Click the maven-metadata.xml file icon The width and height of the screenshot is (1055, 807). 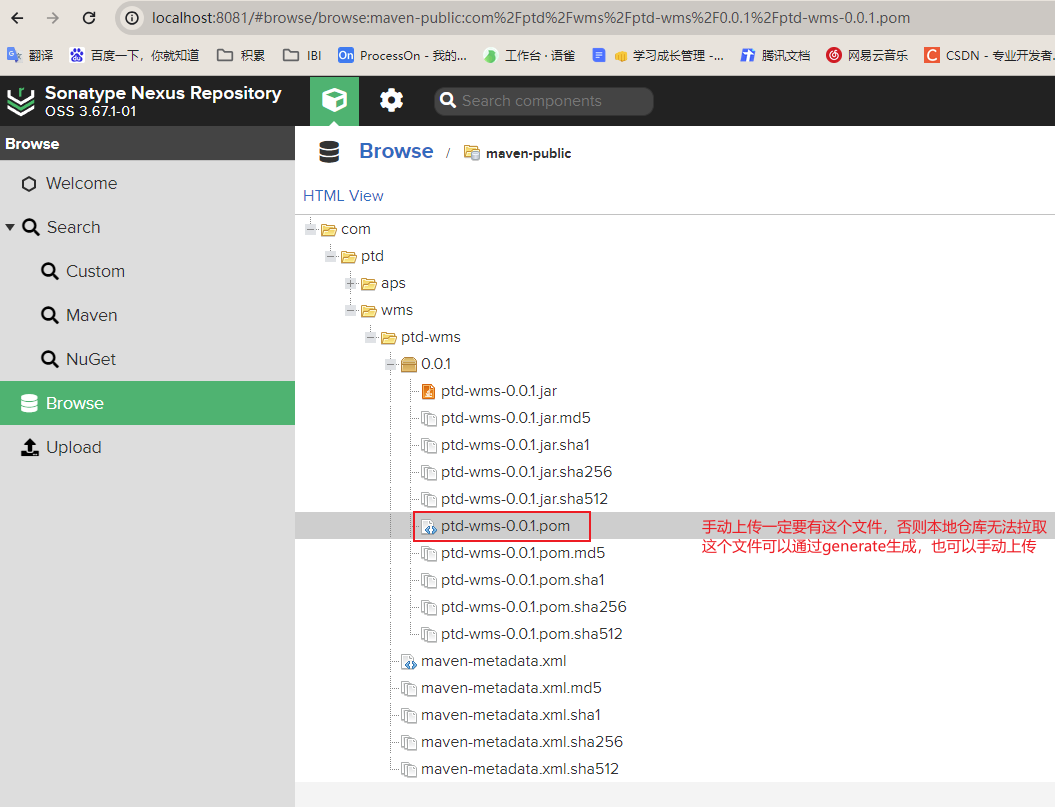coord(409,661)
